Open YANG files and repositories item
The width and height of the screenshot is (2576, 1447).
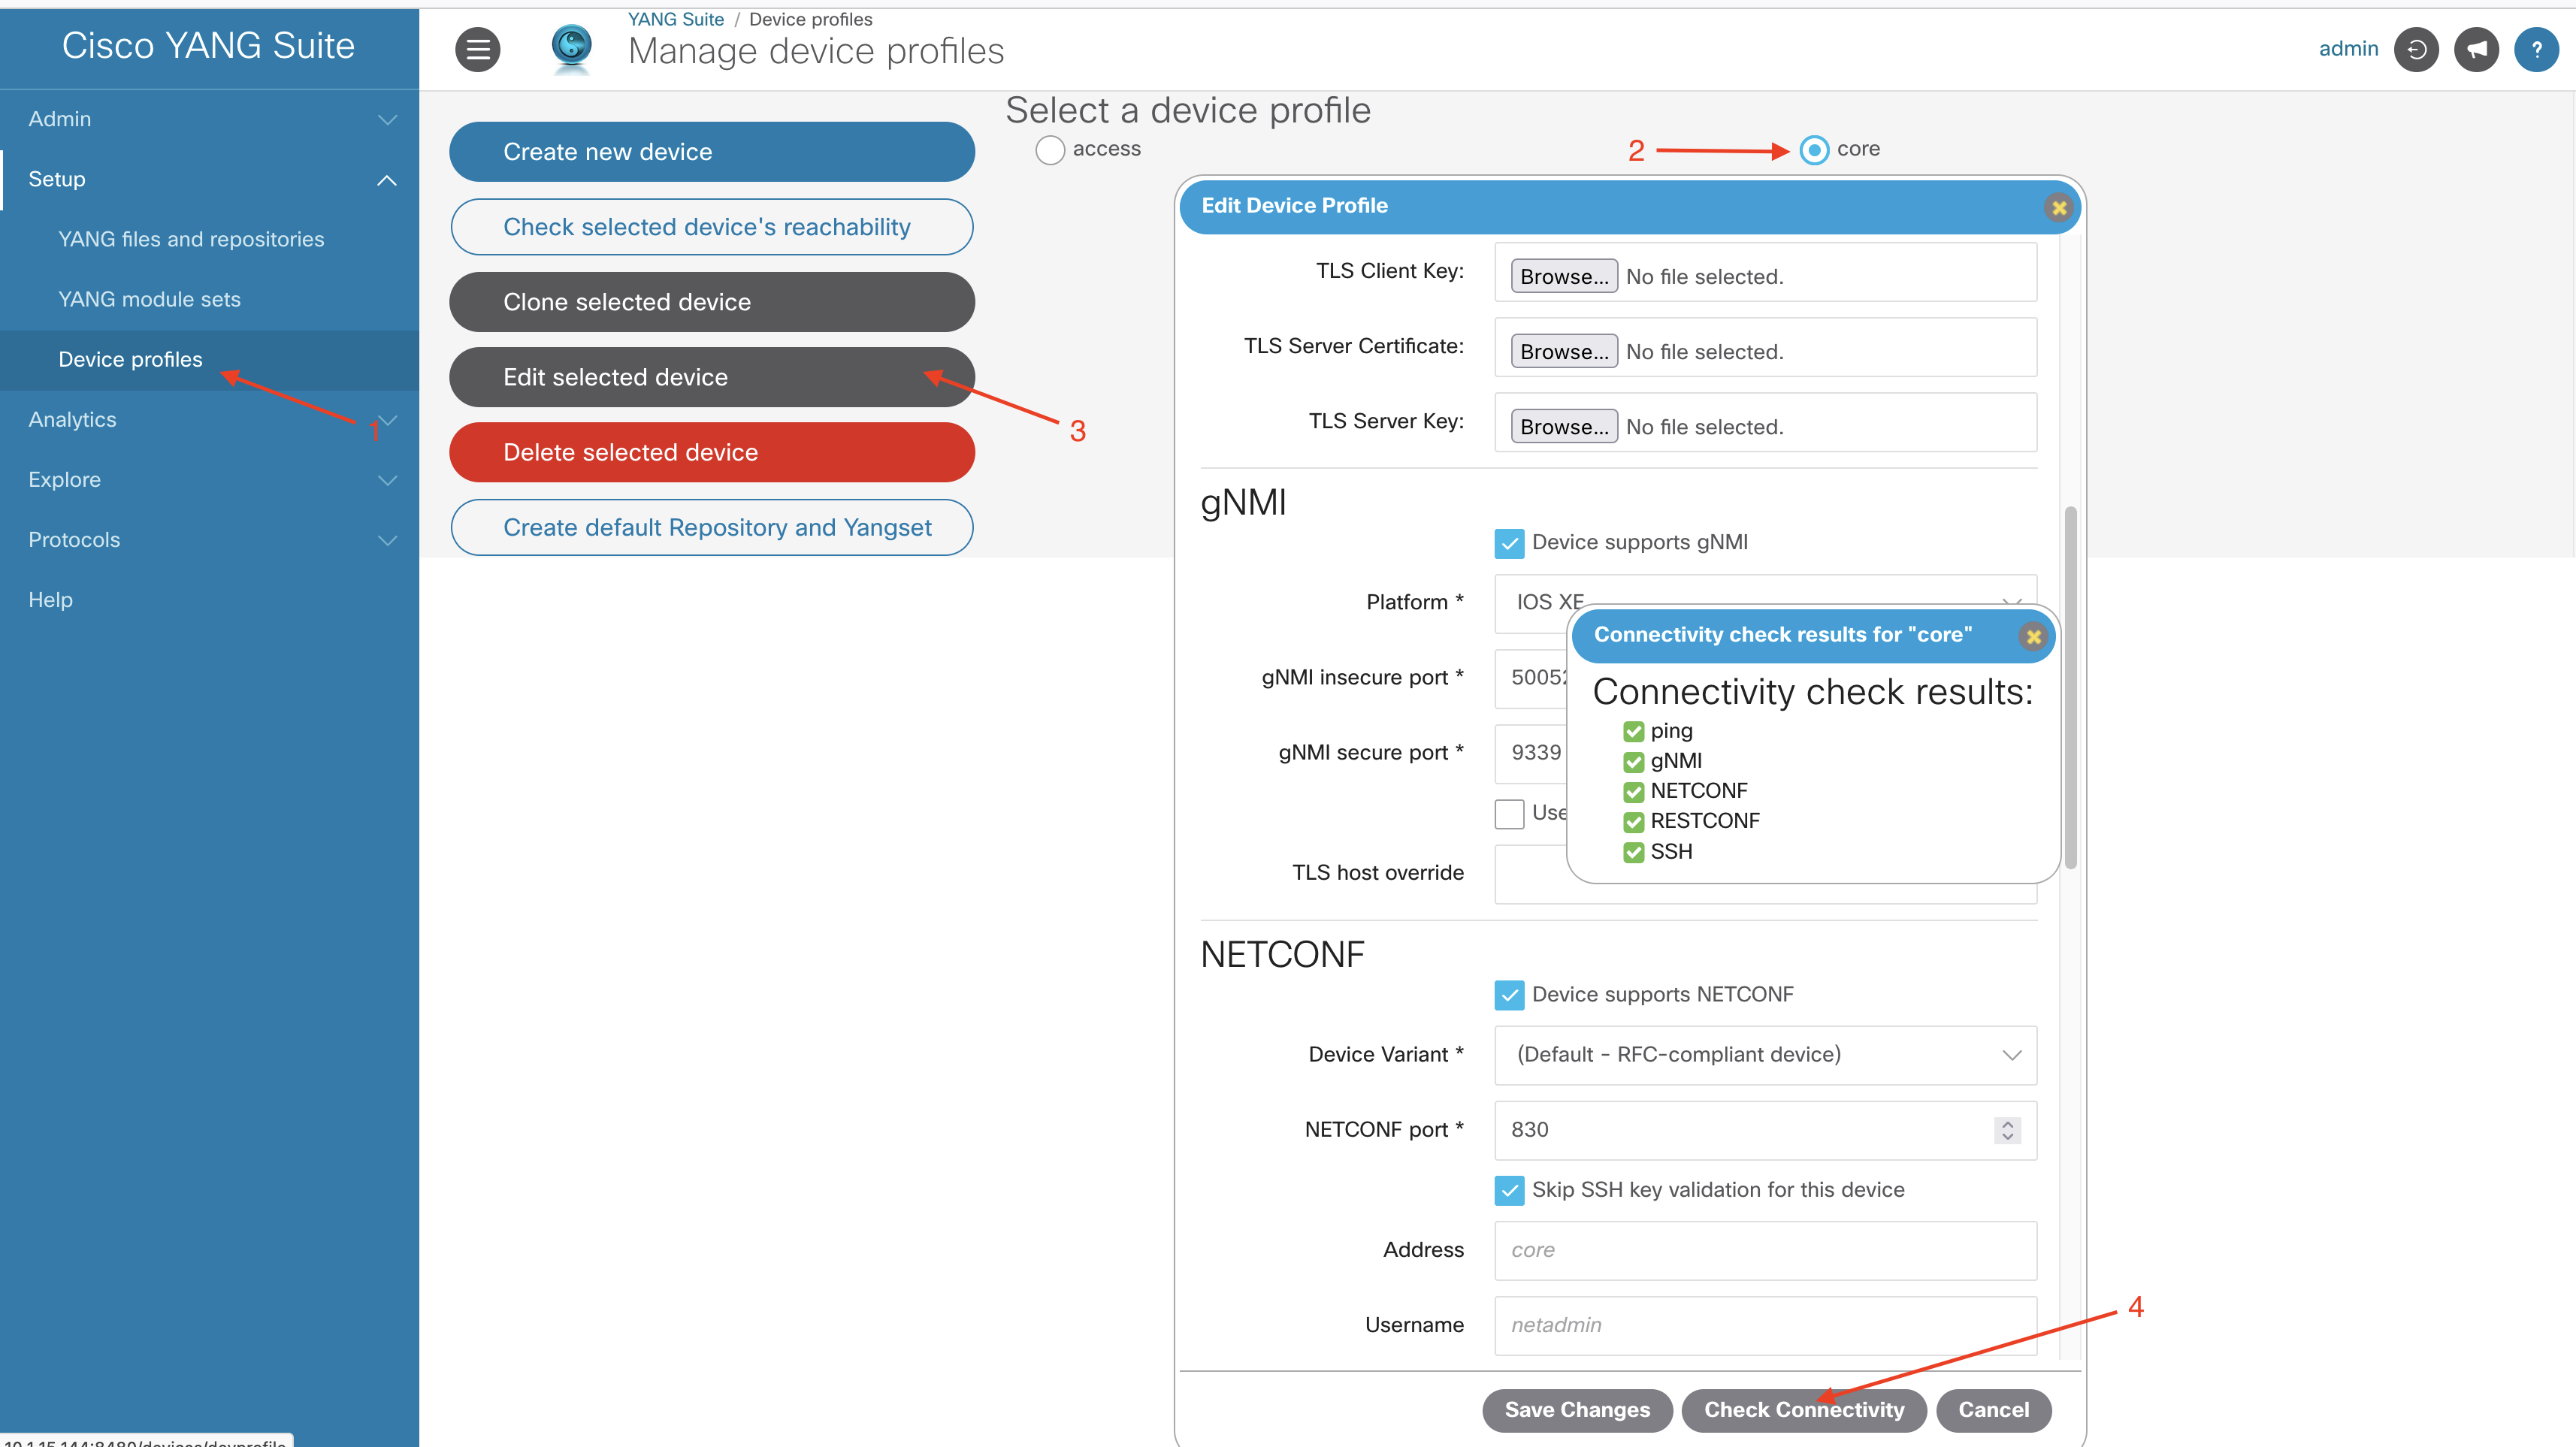191,239
